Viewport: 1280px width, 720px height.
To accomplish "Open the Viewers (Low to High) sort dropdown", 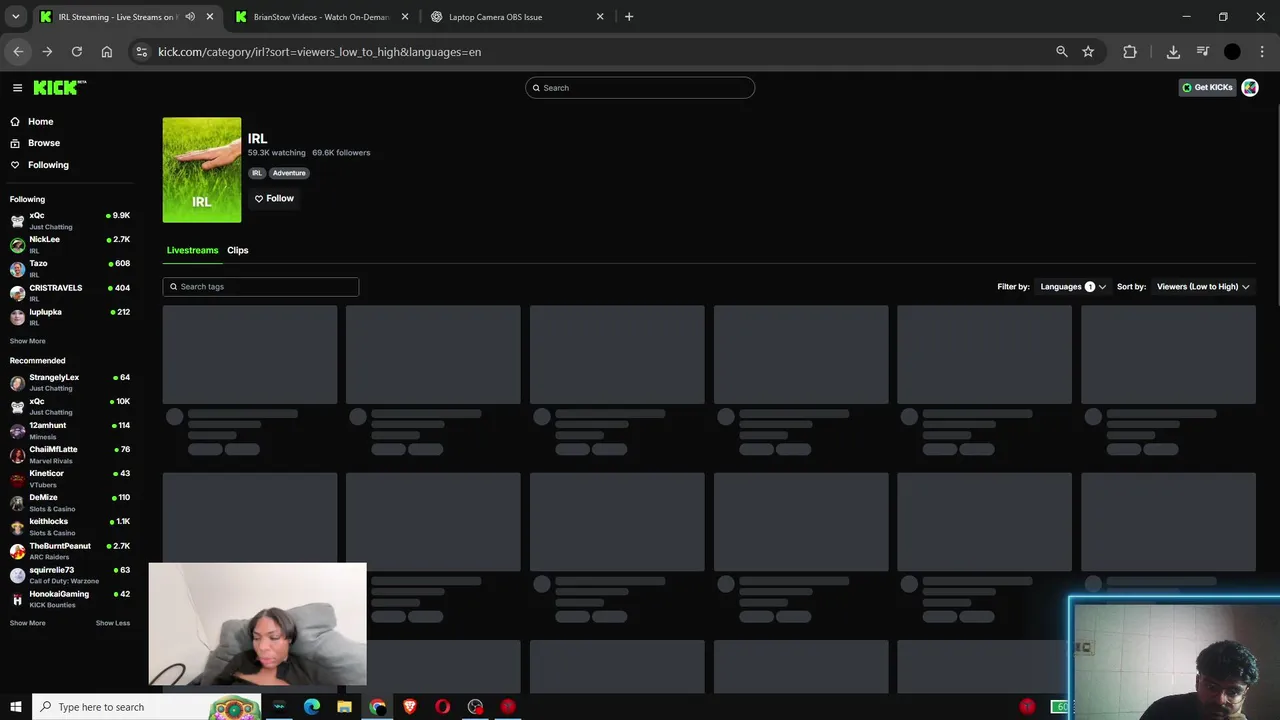I will 1203,287.
